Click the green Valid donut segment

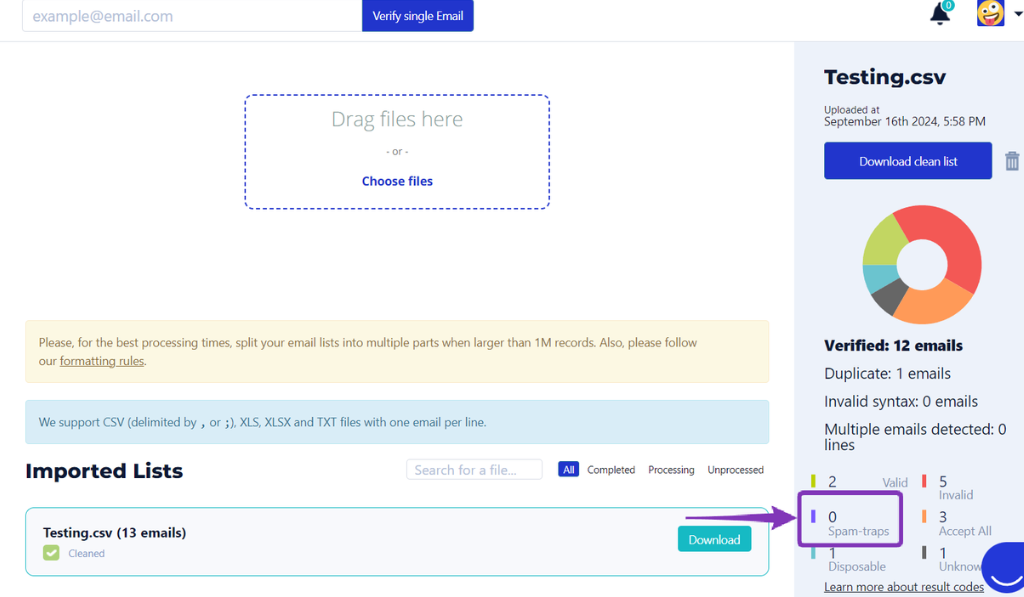[x=884, y=242]
